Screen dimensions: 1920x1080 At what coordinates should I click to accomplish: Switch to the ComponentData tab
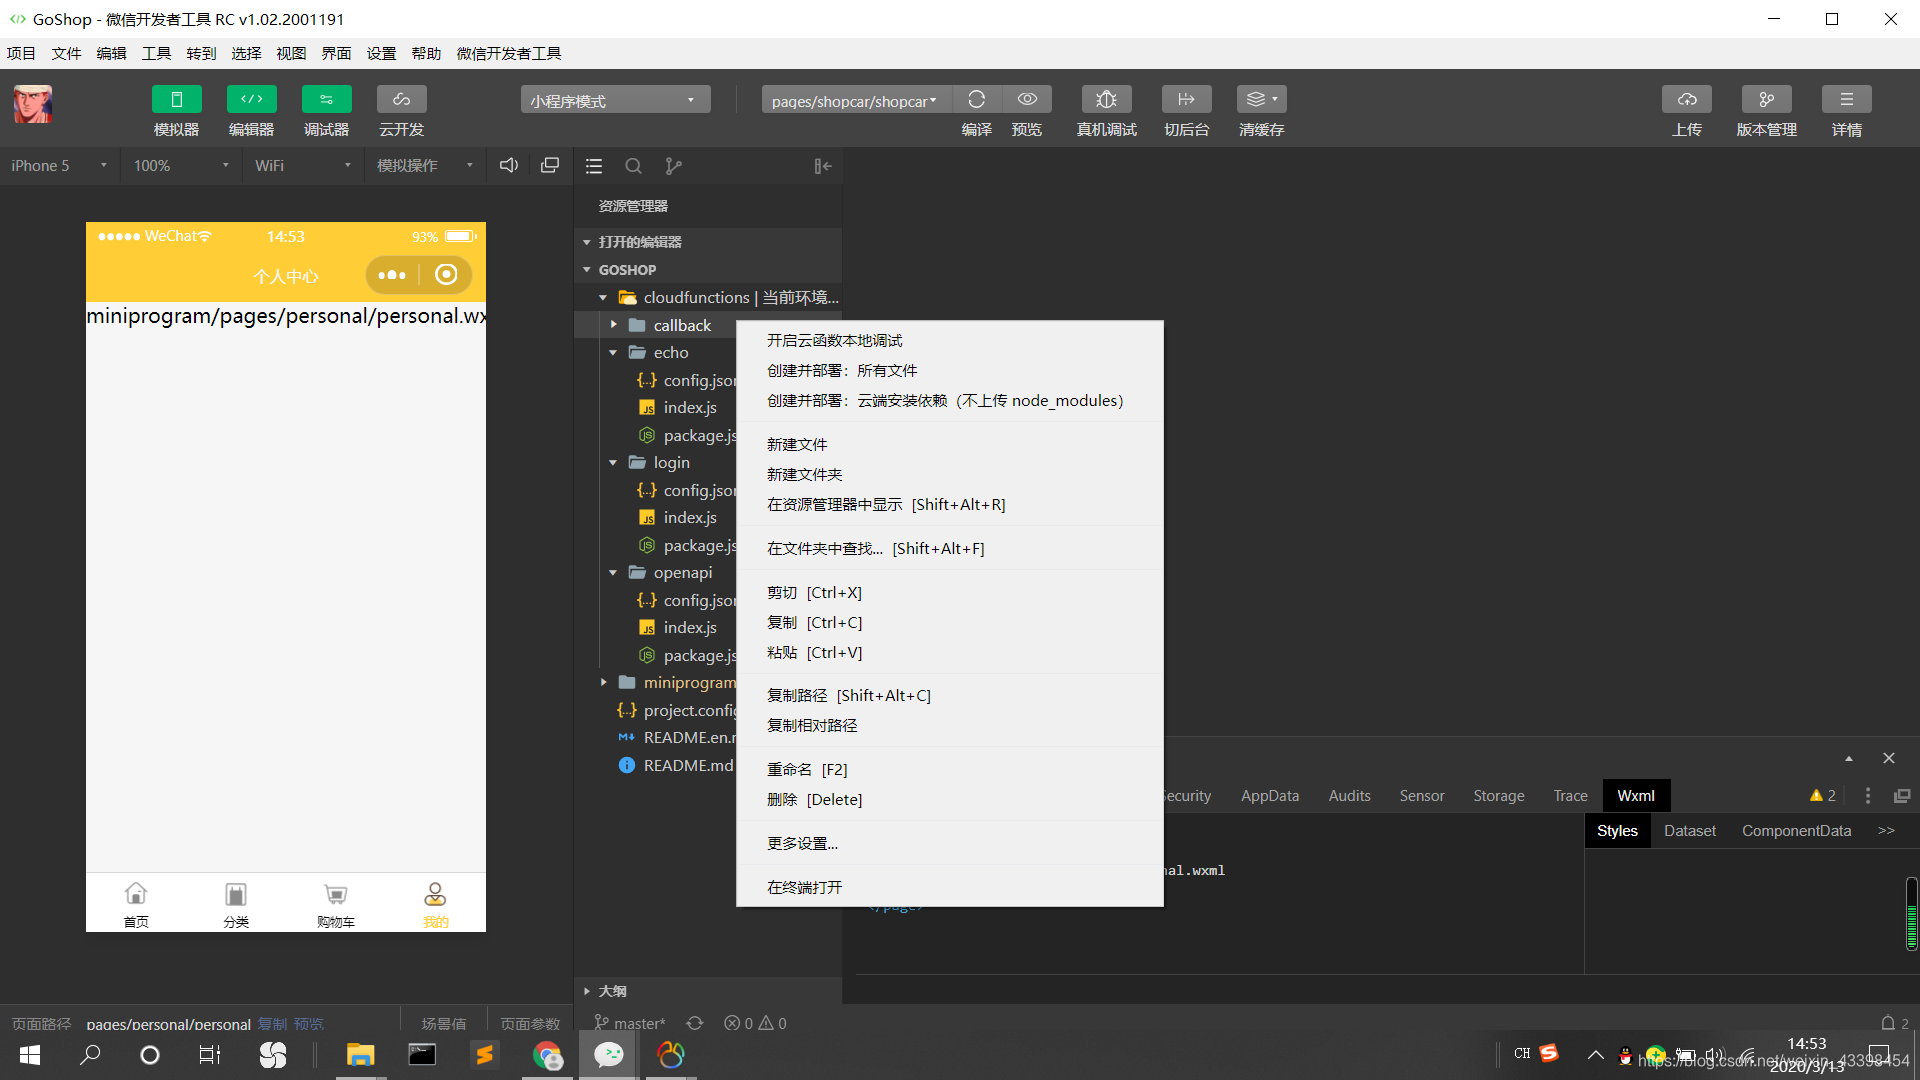click(1796, 830)
